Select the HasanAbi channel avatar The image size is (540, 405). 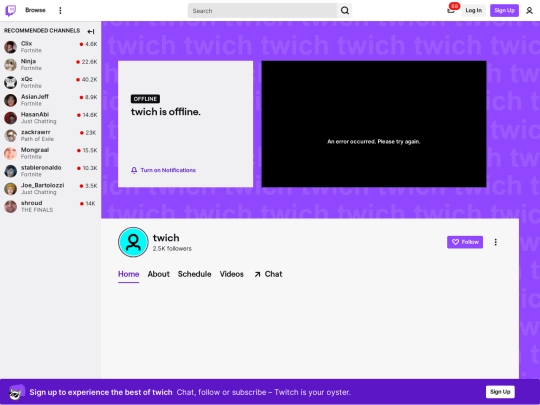(x=10, y=118)
